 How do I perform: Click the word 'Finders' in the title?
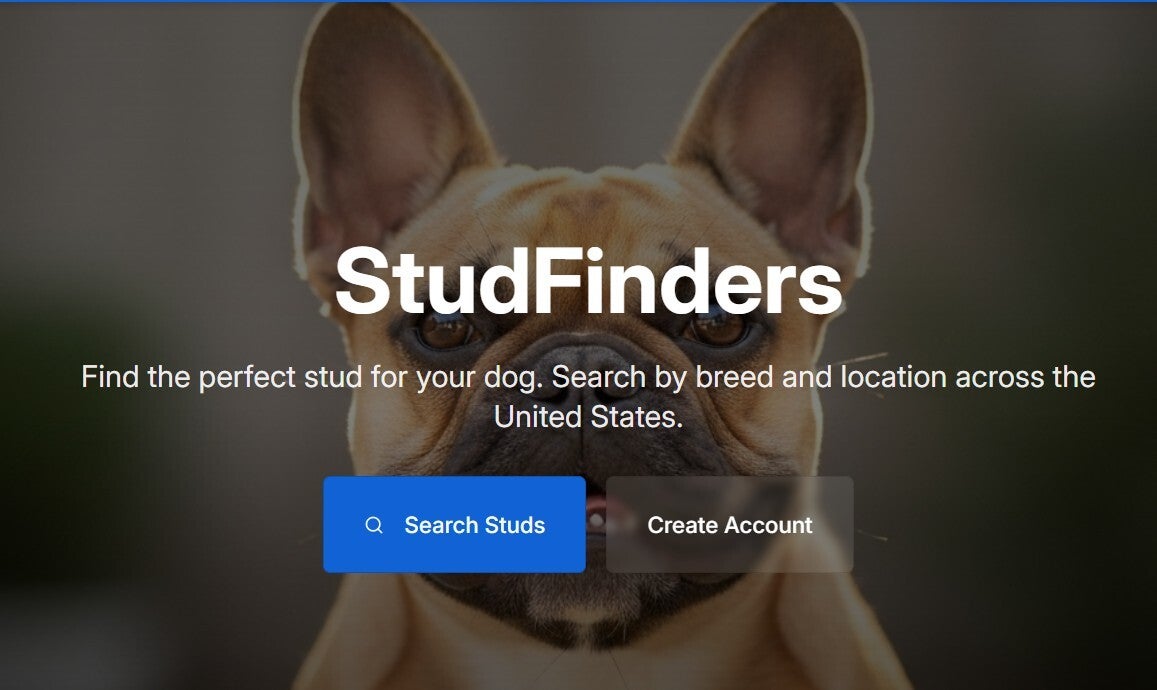pyautogui.click(x=687, y=282)
